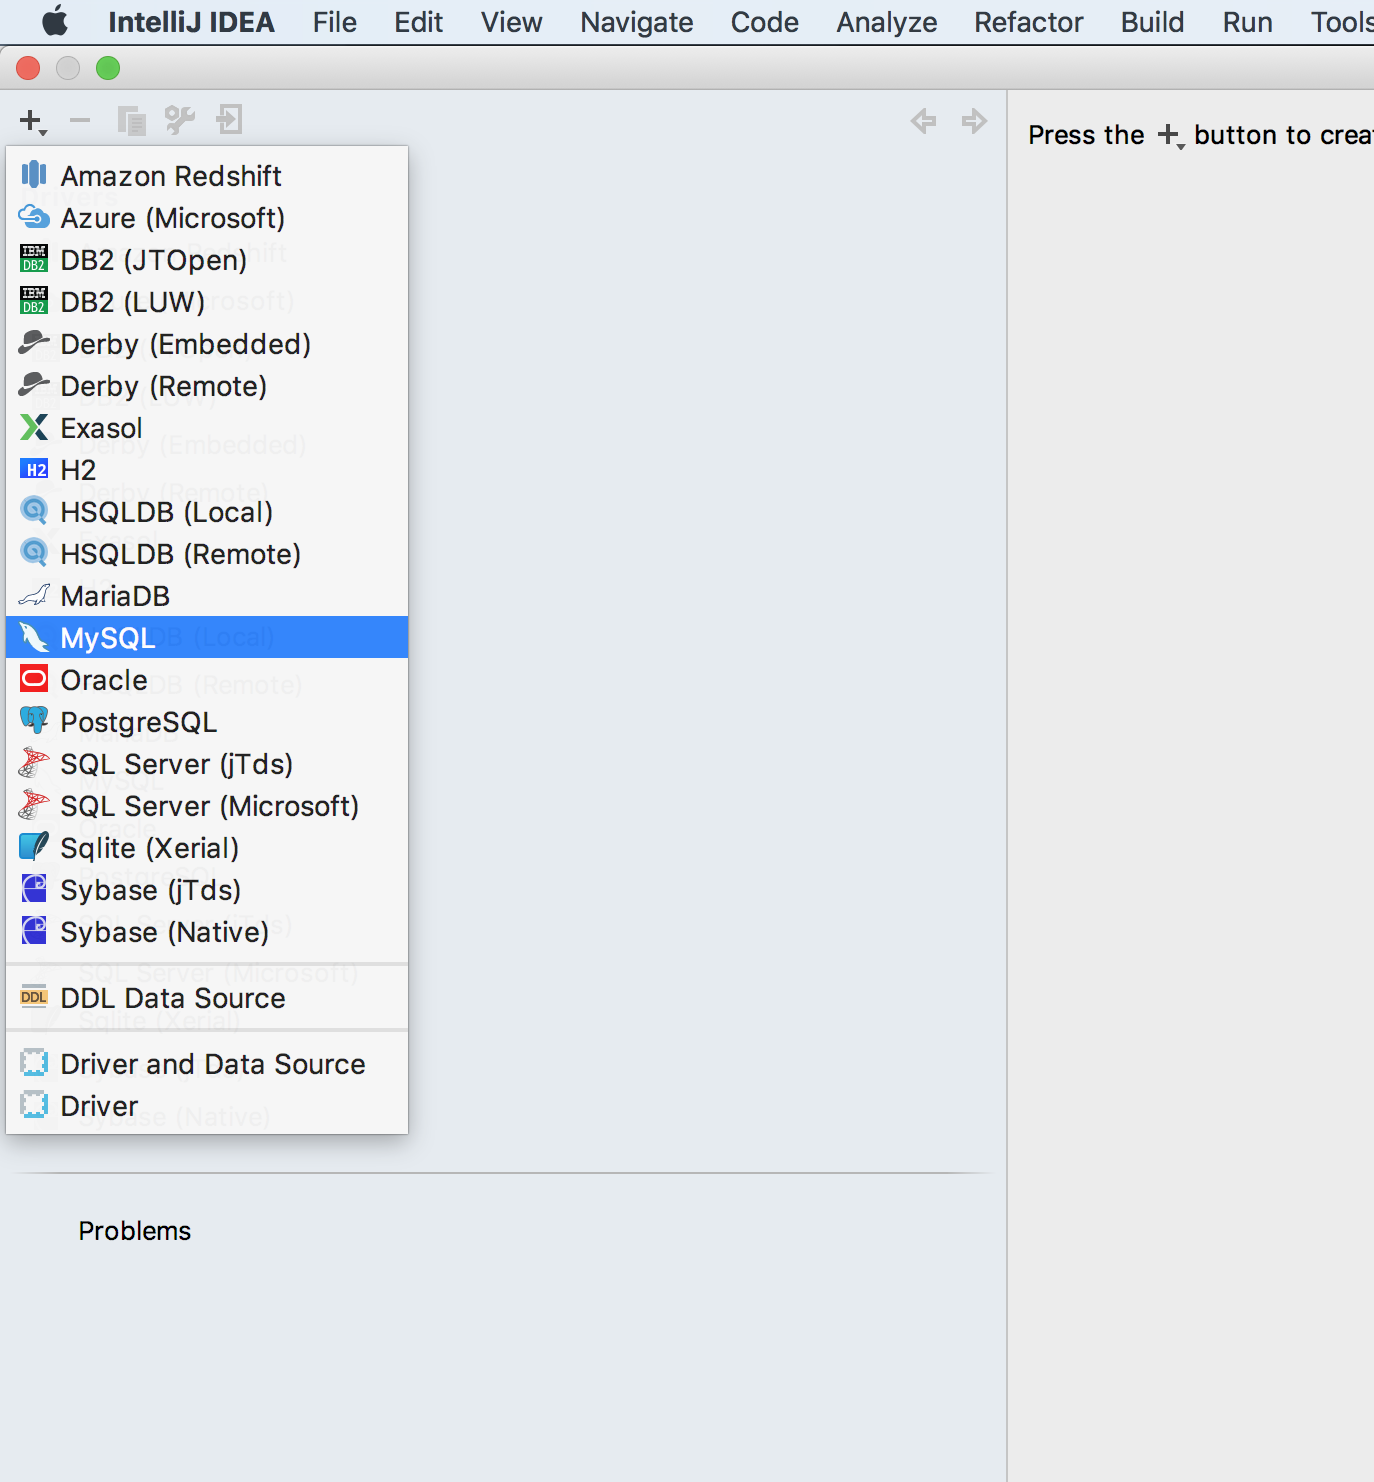Click the duplicate data source icon
The image size is (1374, 1482).
point(131,121)
